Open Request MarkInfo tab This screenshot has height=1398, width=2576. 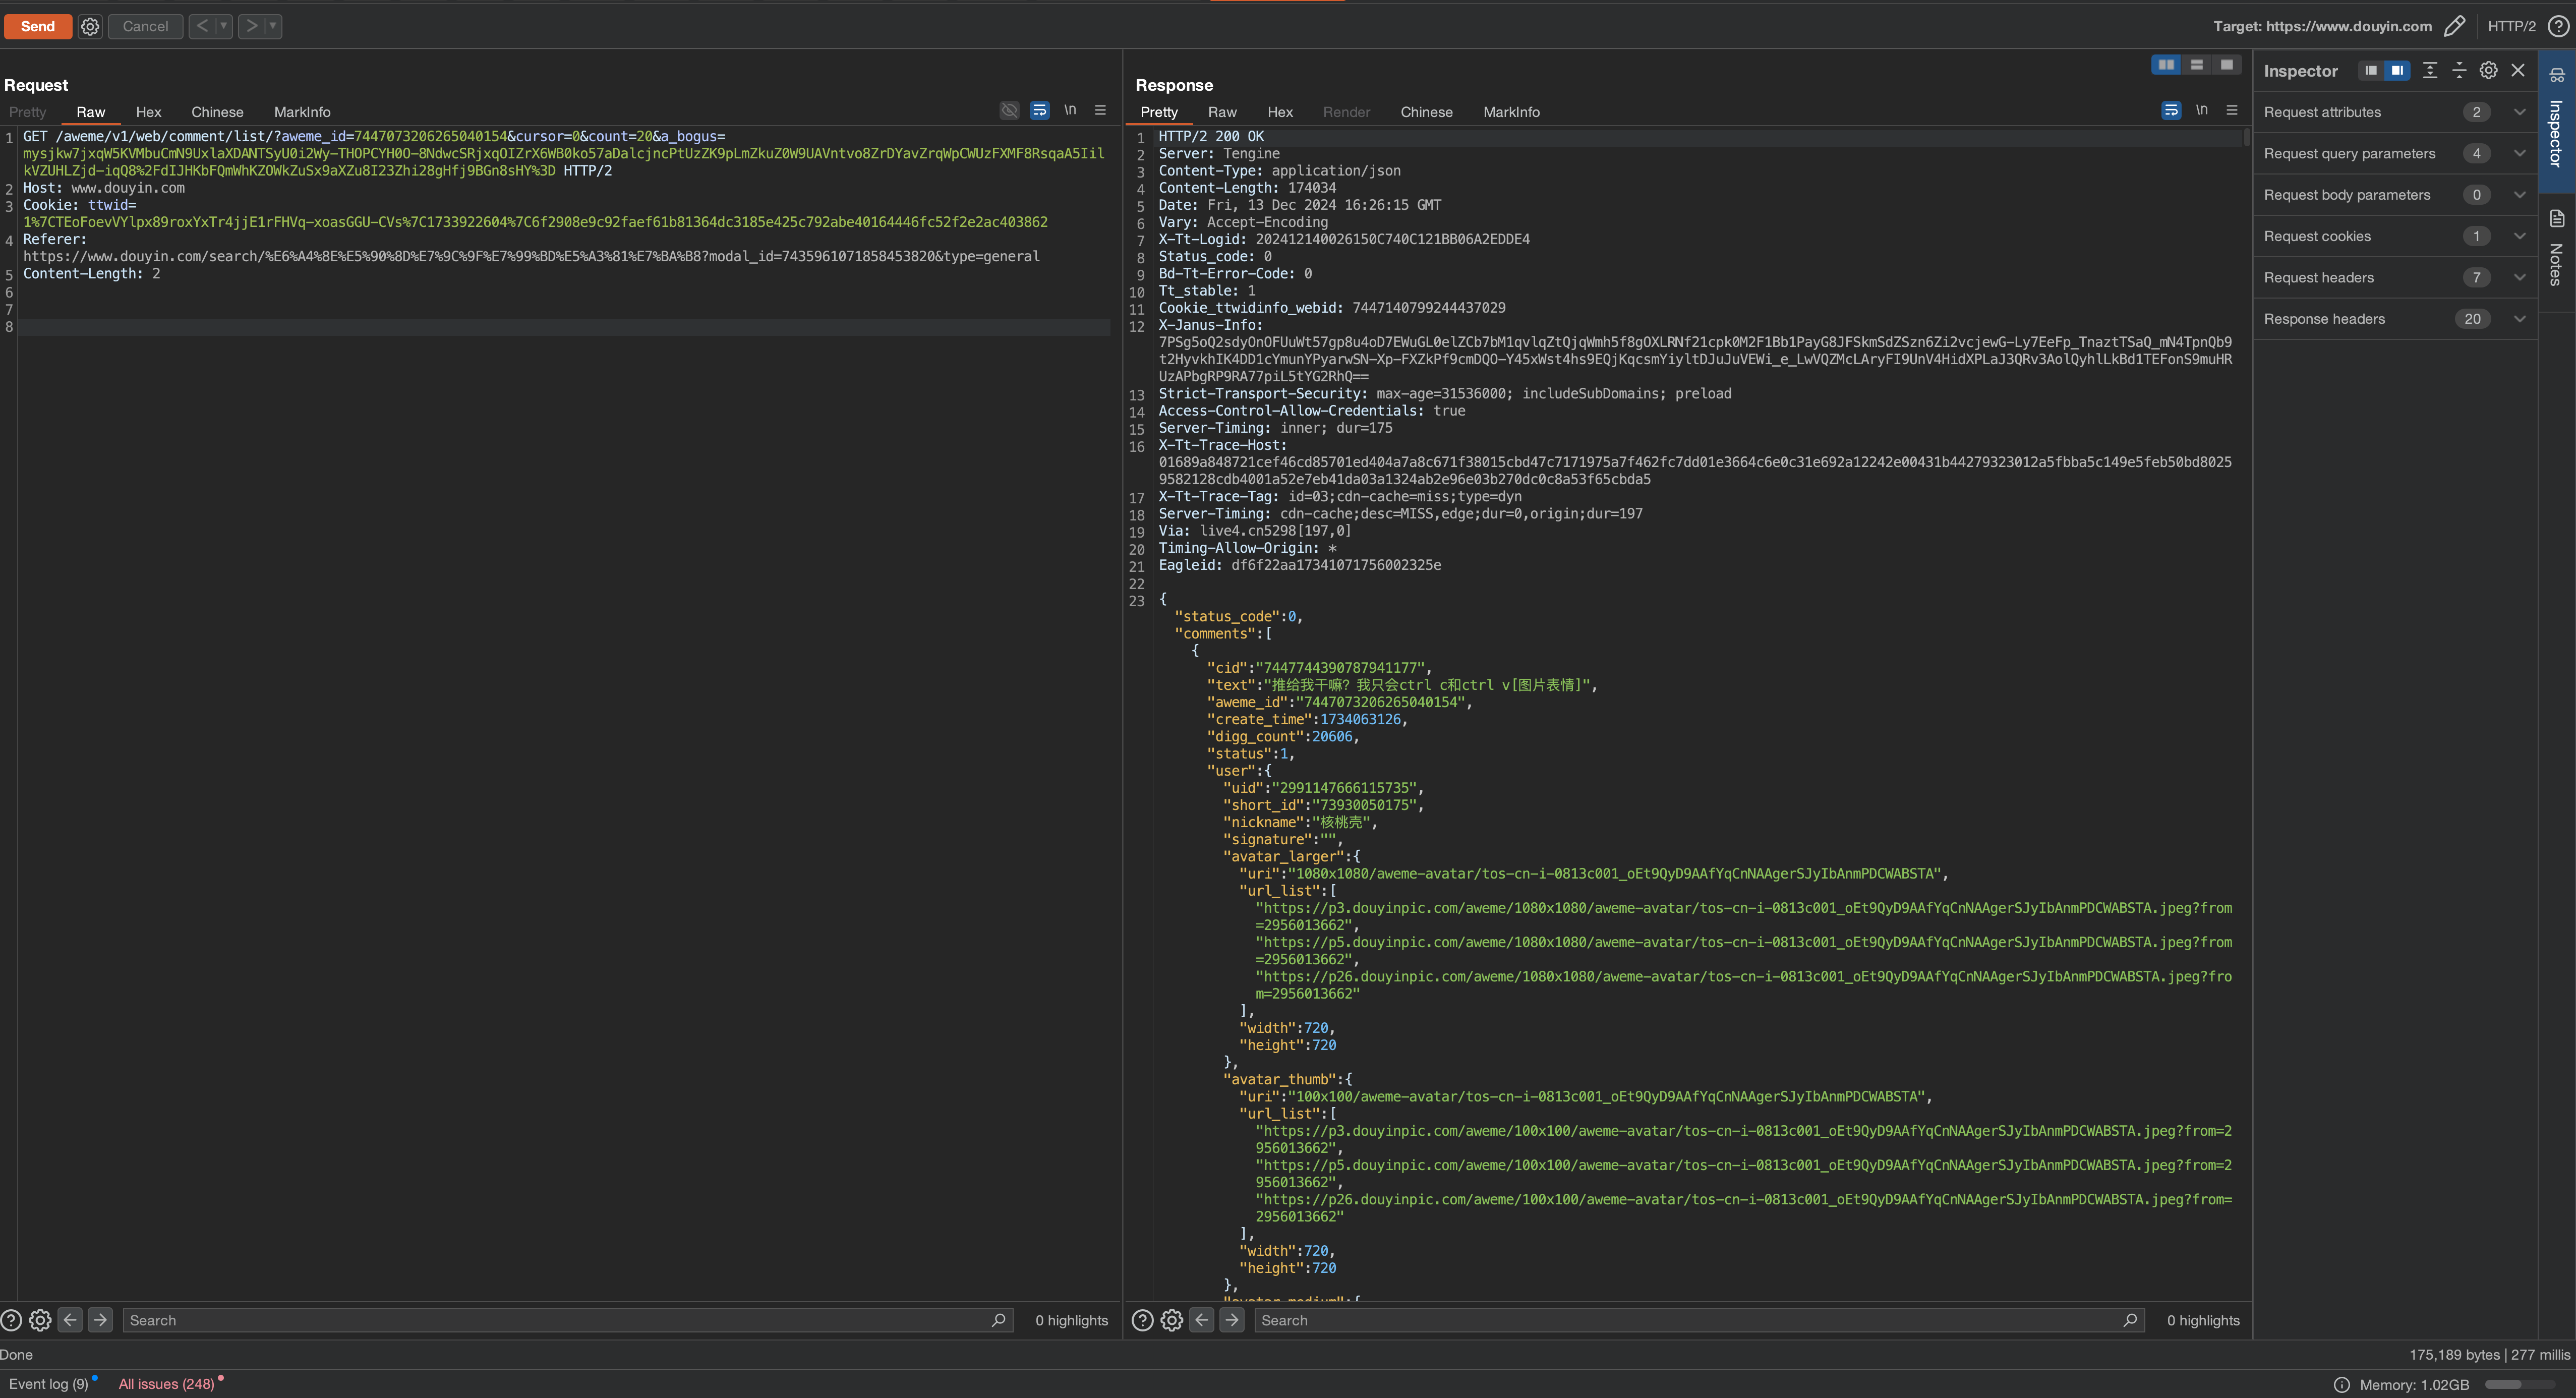click(x=302, y=112)
